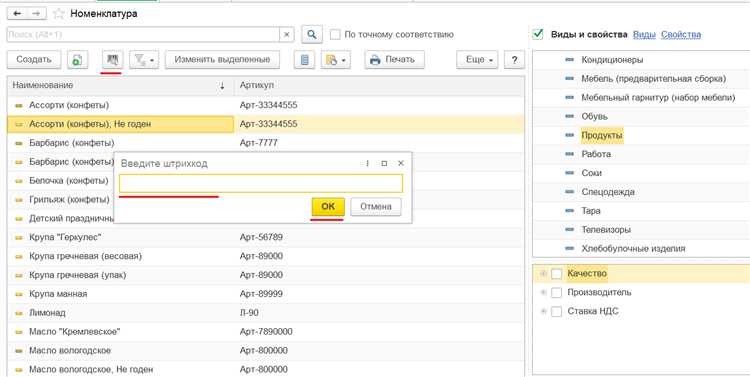Select row Крупа гречневая (весовая)
Image resolution: width=750 pixels, height=377 pixels.
tap(265, 256)
